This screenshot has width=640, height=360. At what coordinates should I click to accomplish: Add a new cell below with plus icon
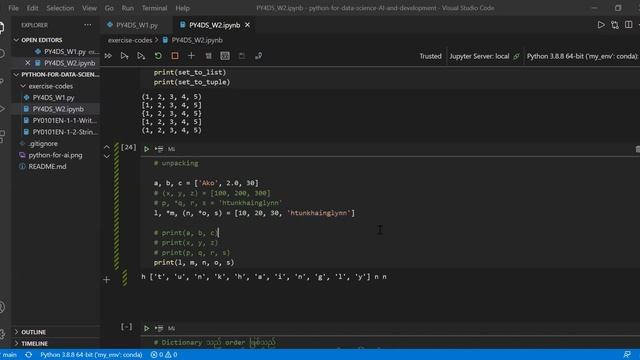tap(107, 280)
